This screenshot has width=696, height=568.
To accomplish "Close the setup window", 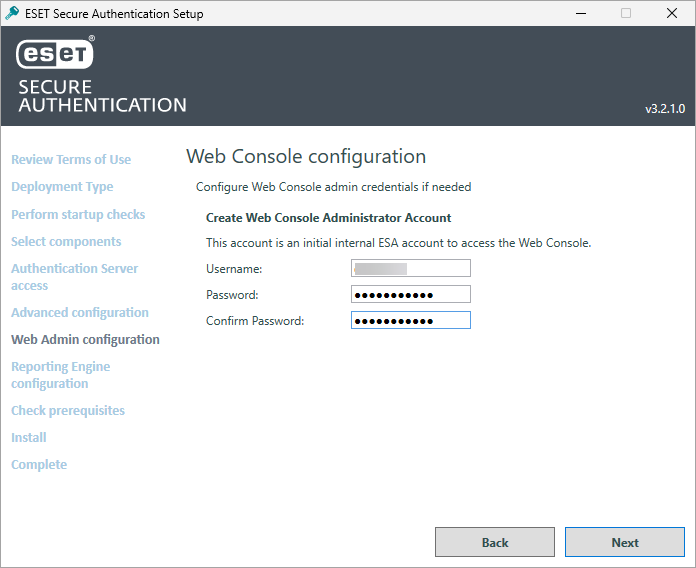I will coord(672,13).
